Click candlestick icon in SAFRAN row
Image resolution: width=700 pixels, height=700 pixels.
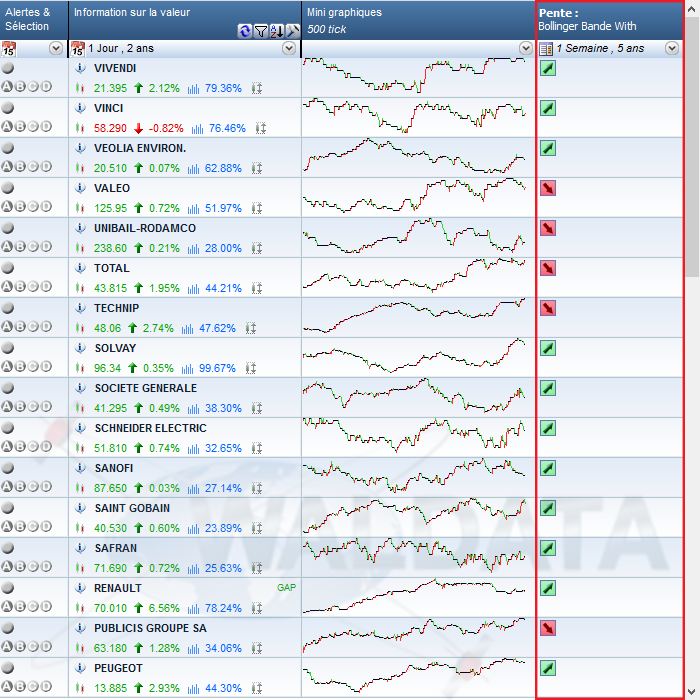[x=80, y=568]
